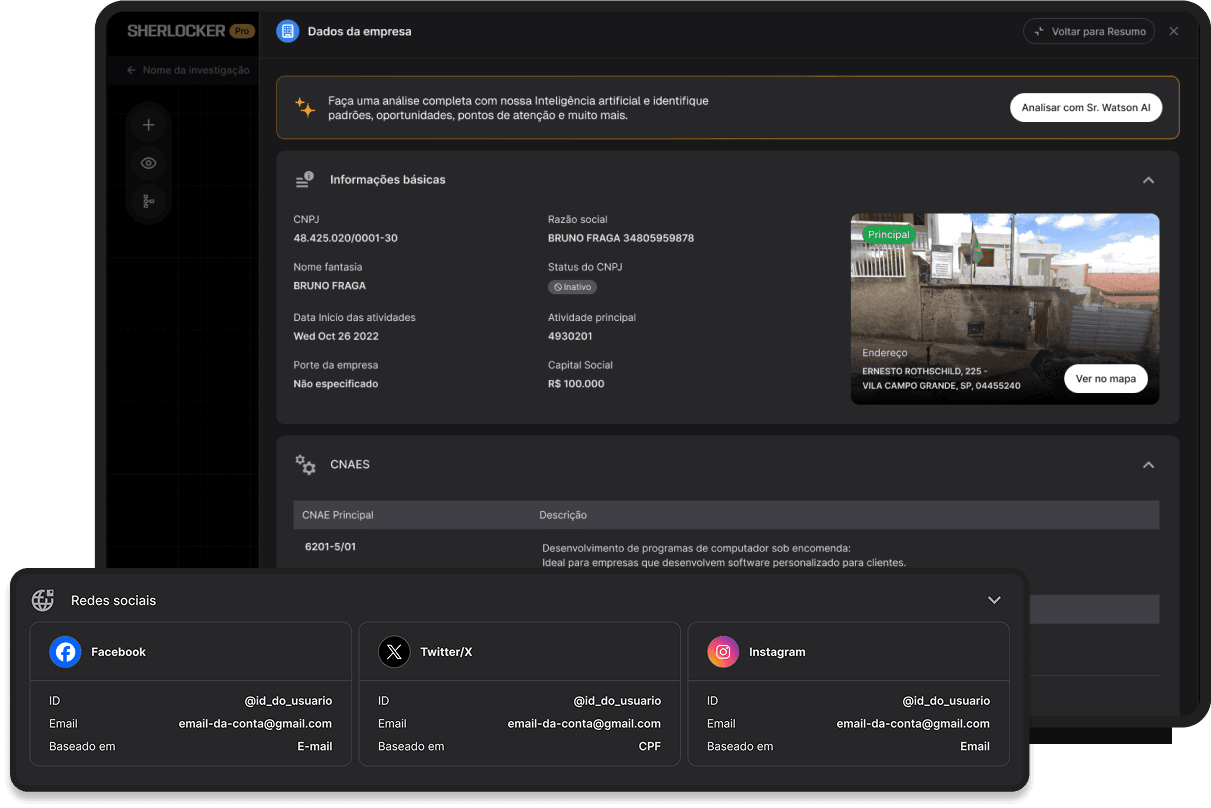Click the blue Dados da empresa building icon
1211x808 pixels.
[288, 31]
